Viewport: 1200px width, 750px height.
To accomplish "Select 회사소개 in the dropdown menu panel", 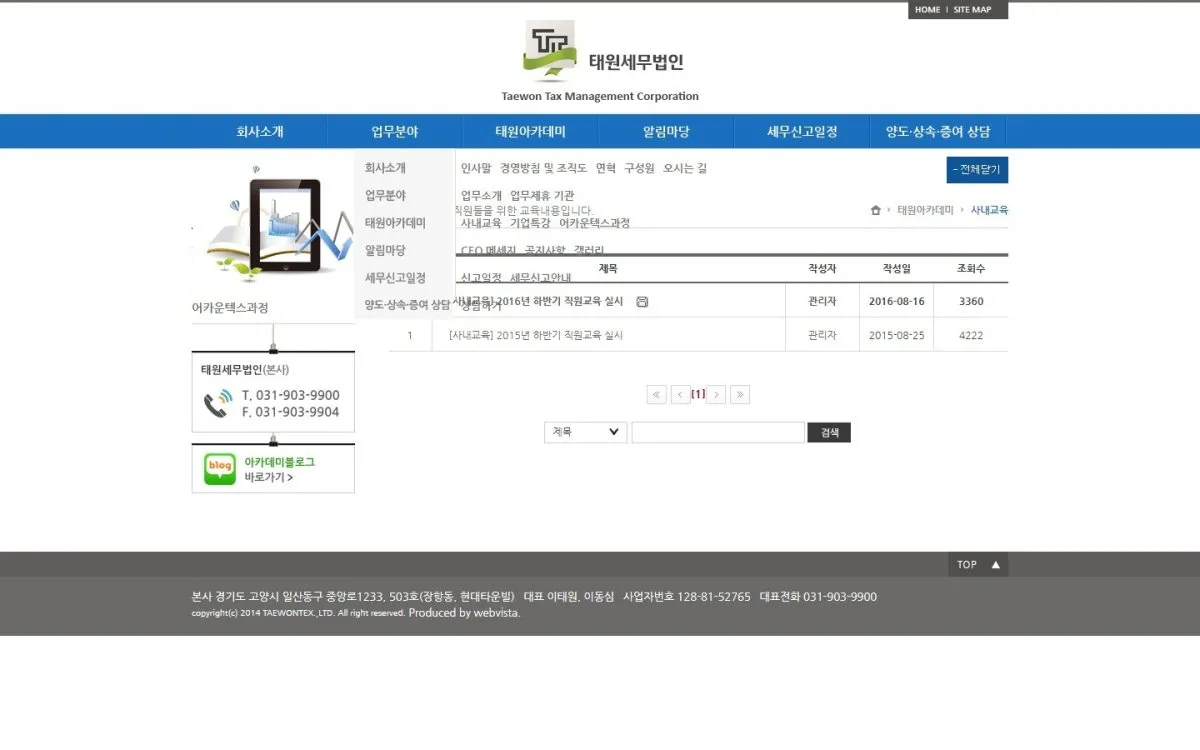I will (x=385, y=168).
